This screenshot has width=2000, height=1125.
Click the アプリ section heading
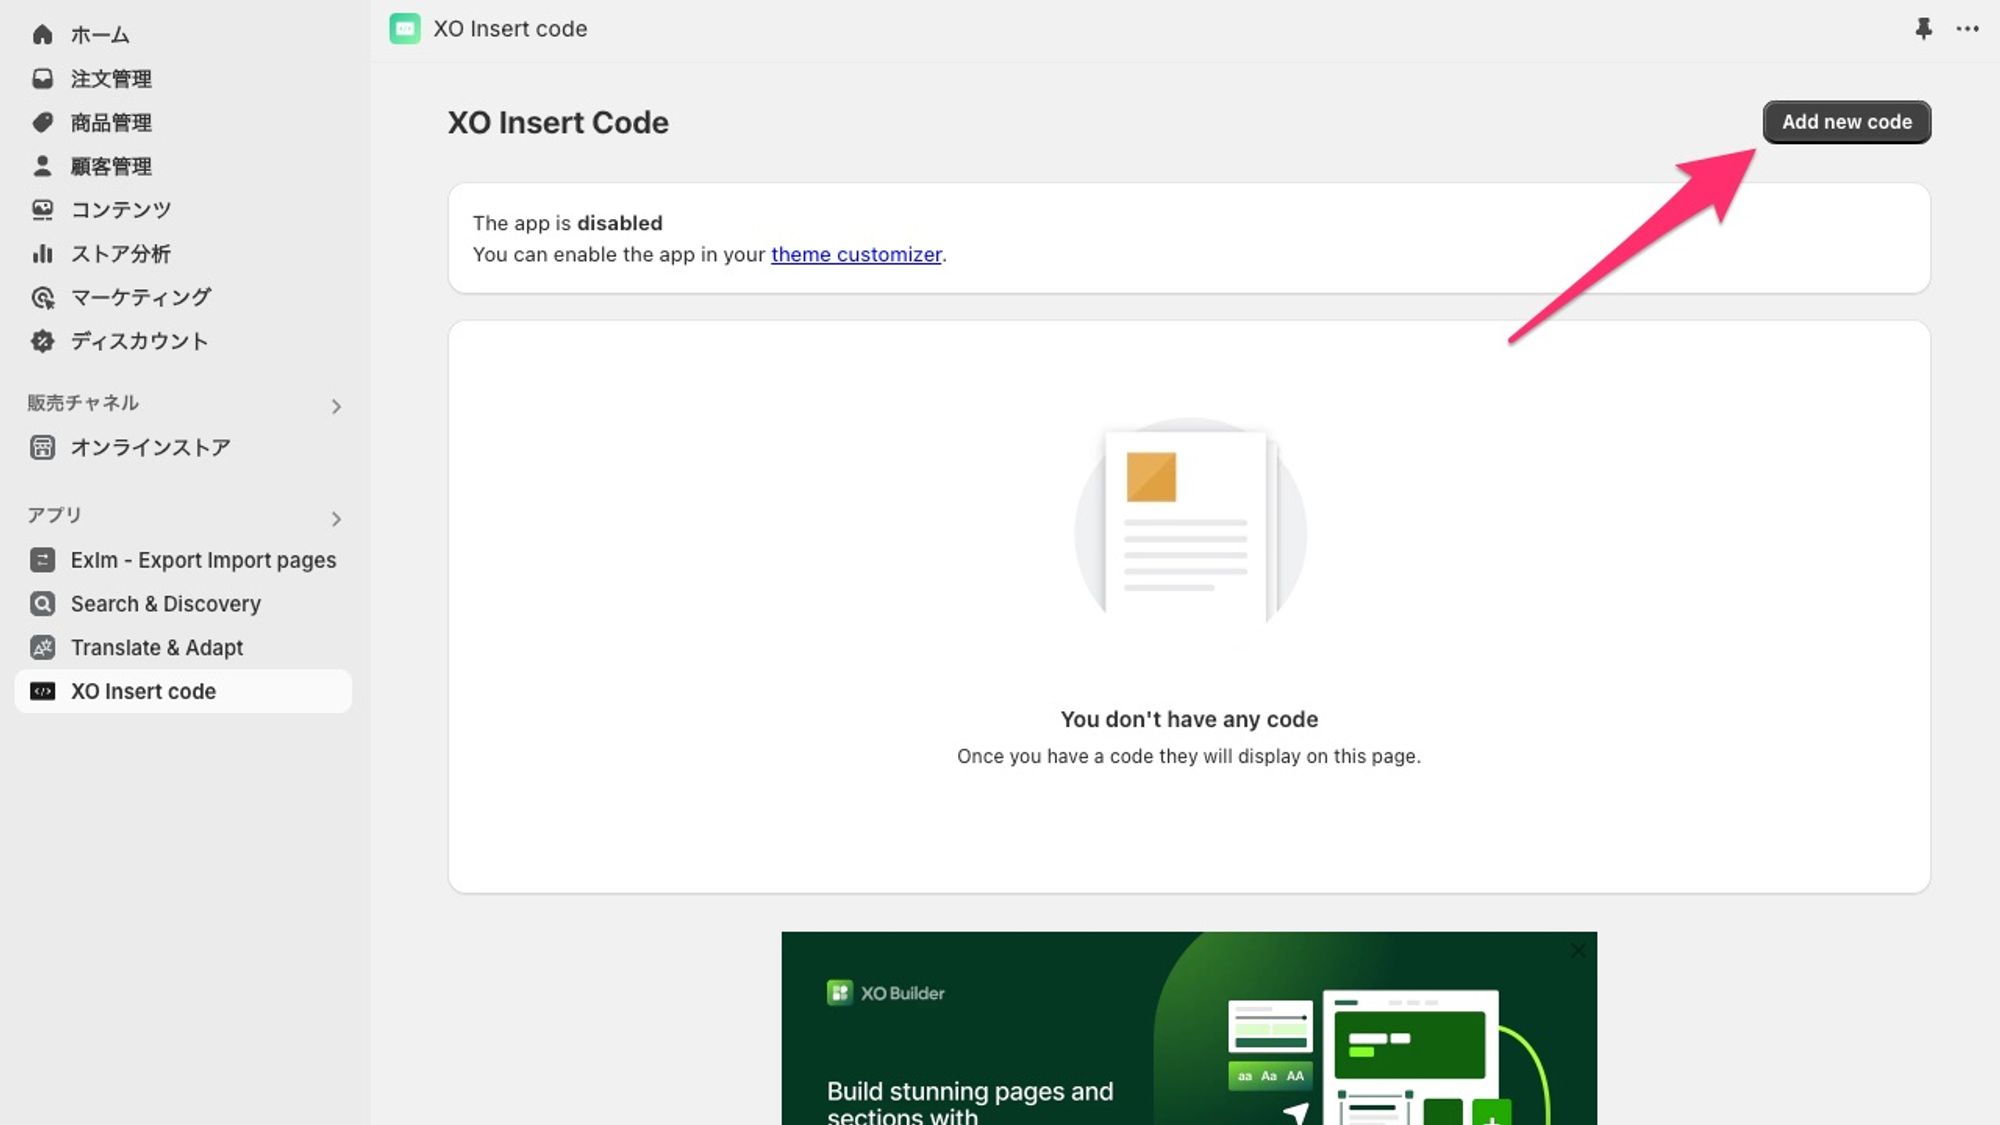55,515
